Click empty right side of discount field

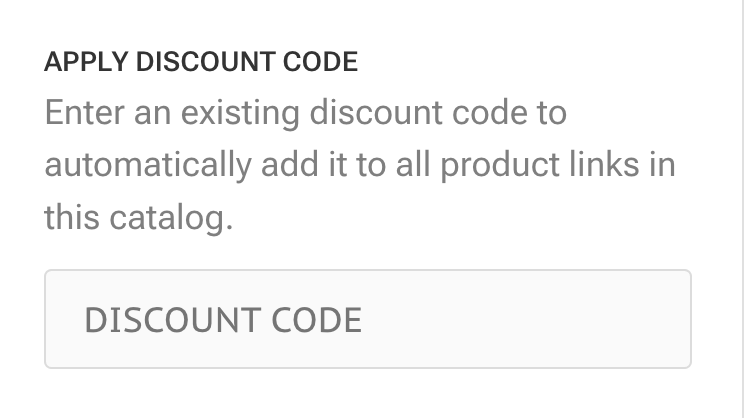560,319
